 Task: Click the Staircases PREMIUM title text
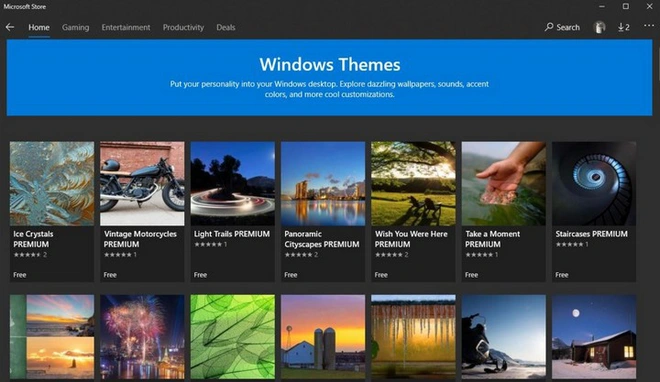(591, 234)
